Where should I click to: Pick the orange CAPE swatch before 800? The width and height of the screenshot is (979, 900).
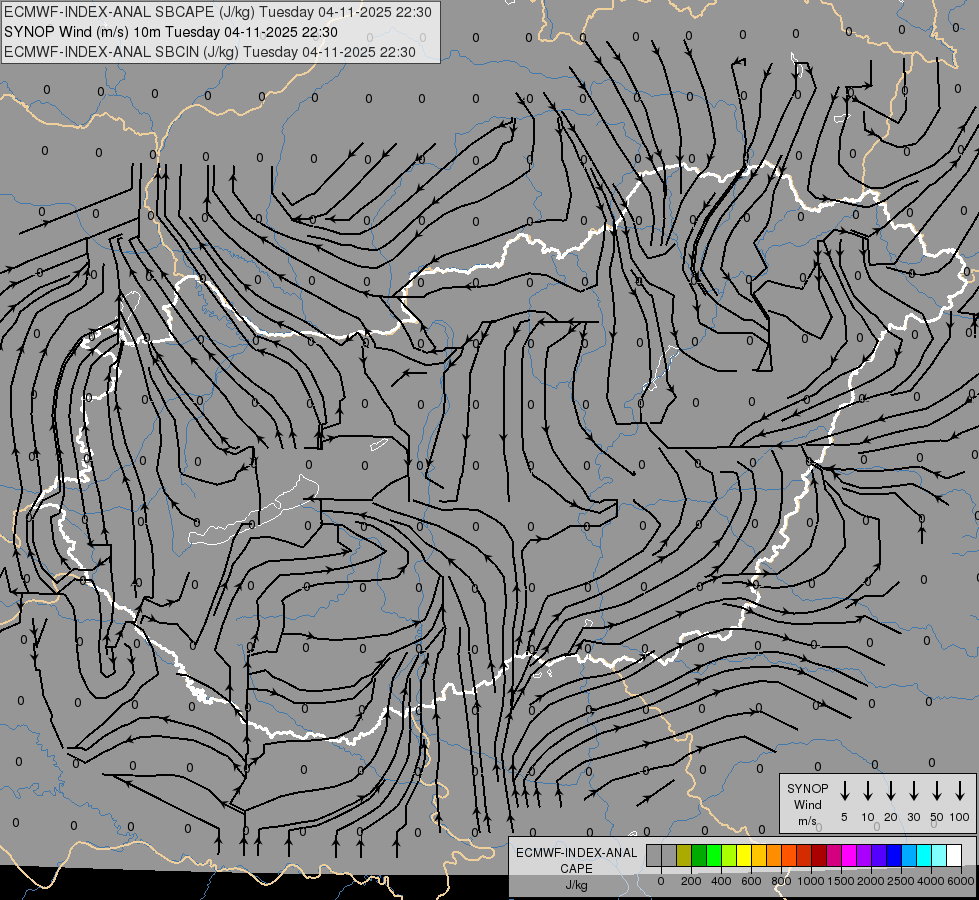pos(774,856)
